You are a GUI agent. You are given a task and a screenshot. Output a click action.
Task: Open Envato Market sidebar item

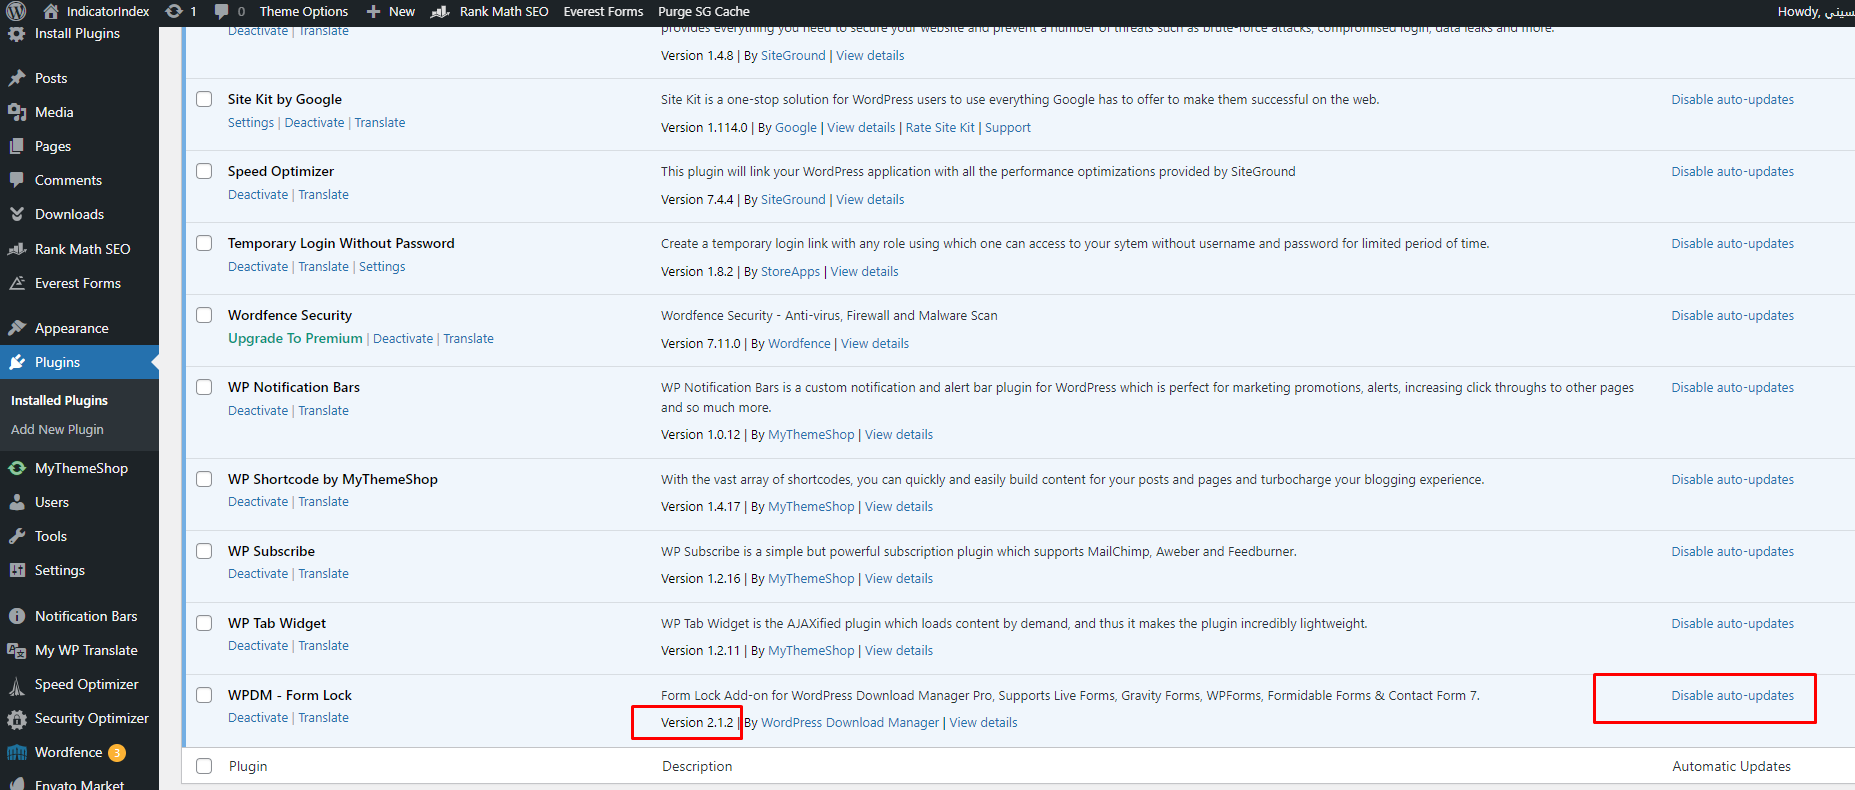pyautogui.click(x=79, y=784)
